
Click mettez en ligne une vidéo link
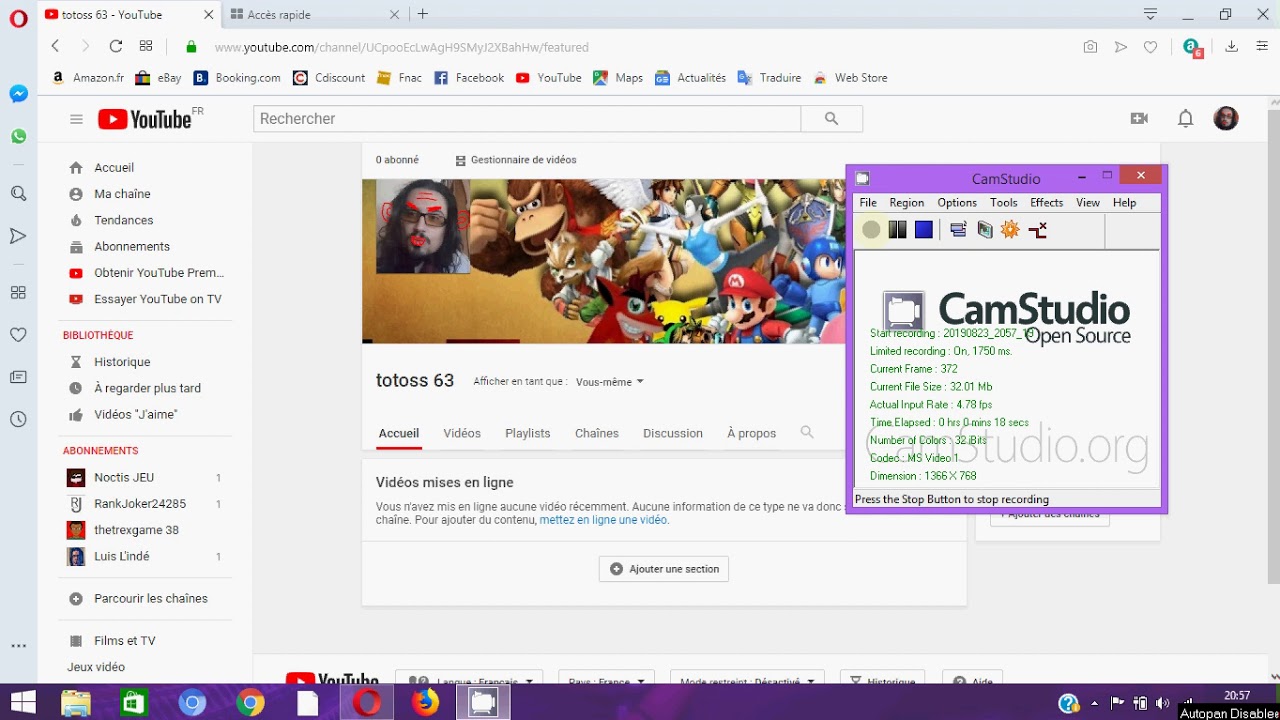tap(603, 520)
